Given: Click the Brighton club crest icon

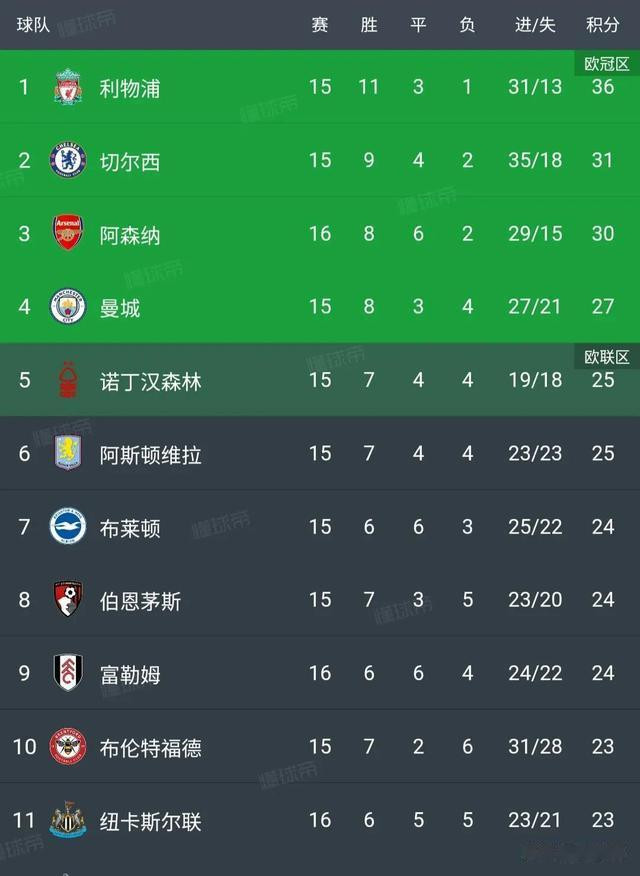Looking at the screenshot, I should coord(68,527).
